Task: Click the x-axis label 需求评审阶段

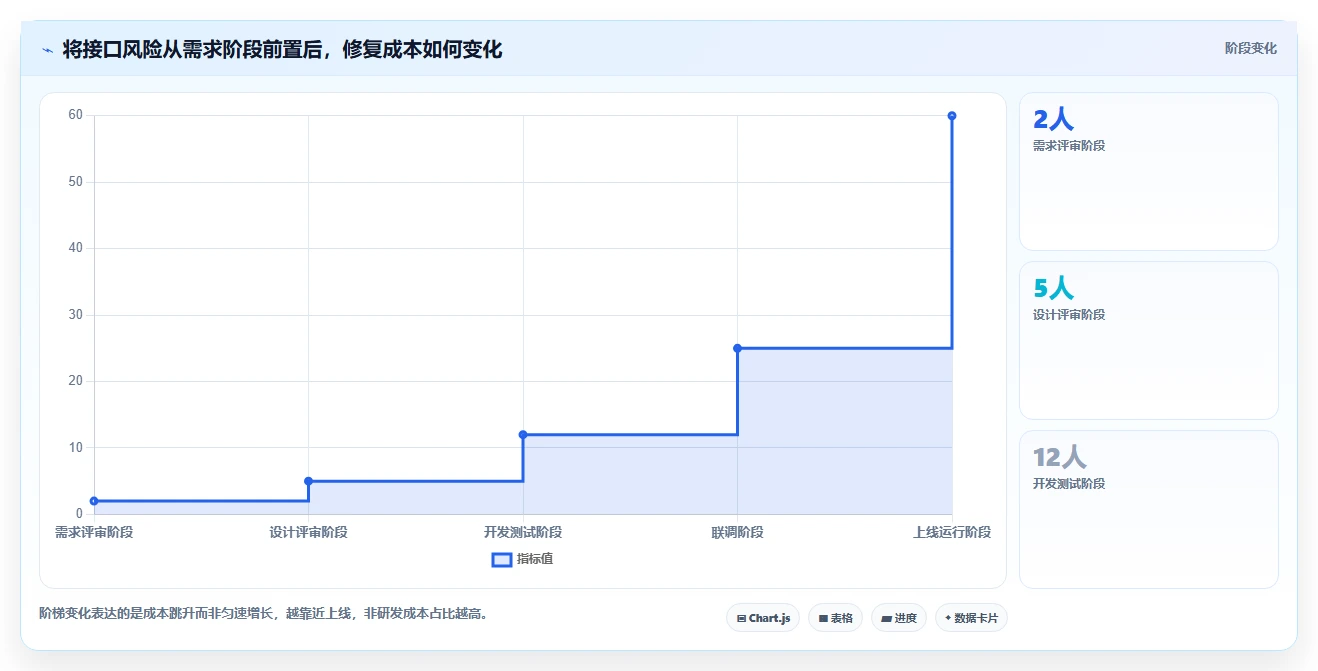Action: coord(94,532)
